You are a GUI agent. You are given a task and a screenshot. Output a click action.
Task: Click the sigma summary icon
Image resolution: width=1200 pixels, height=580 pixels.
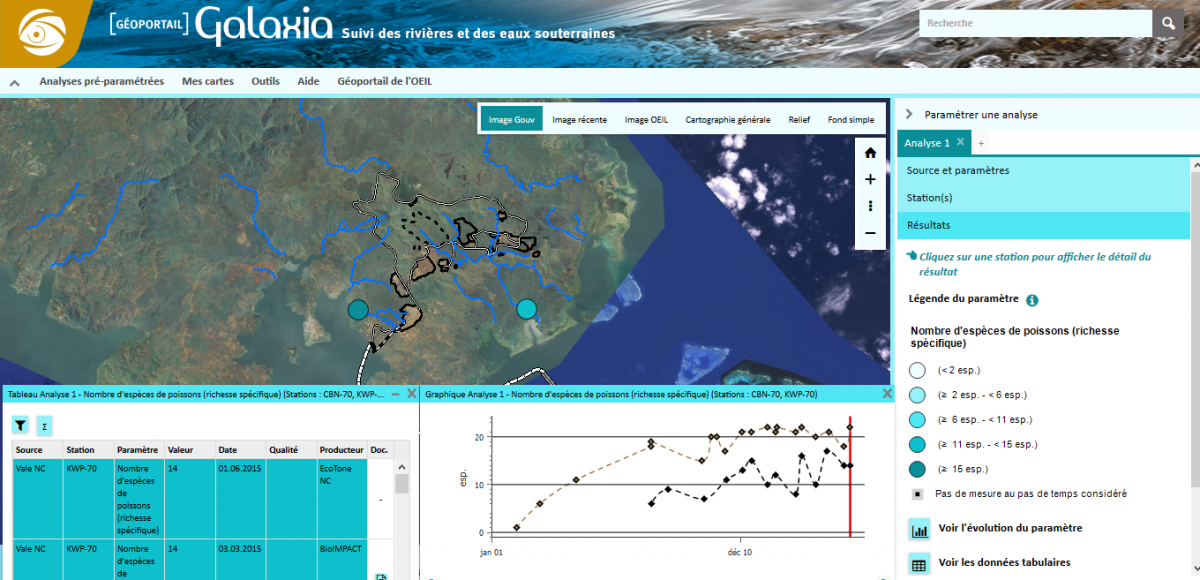(x=44, y=426)
